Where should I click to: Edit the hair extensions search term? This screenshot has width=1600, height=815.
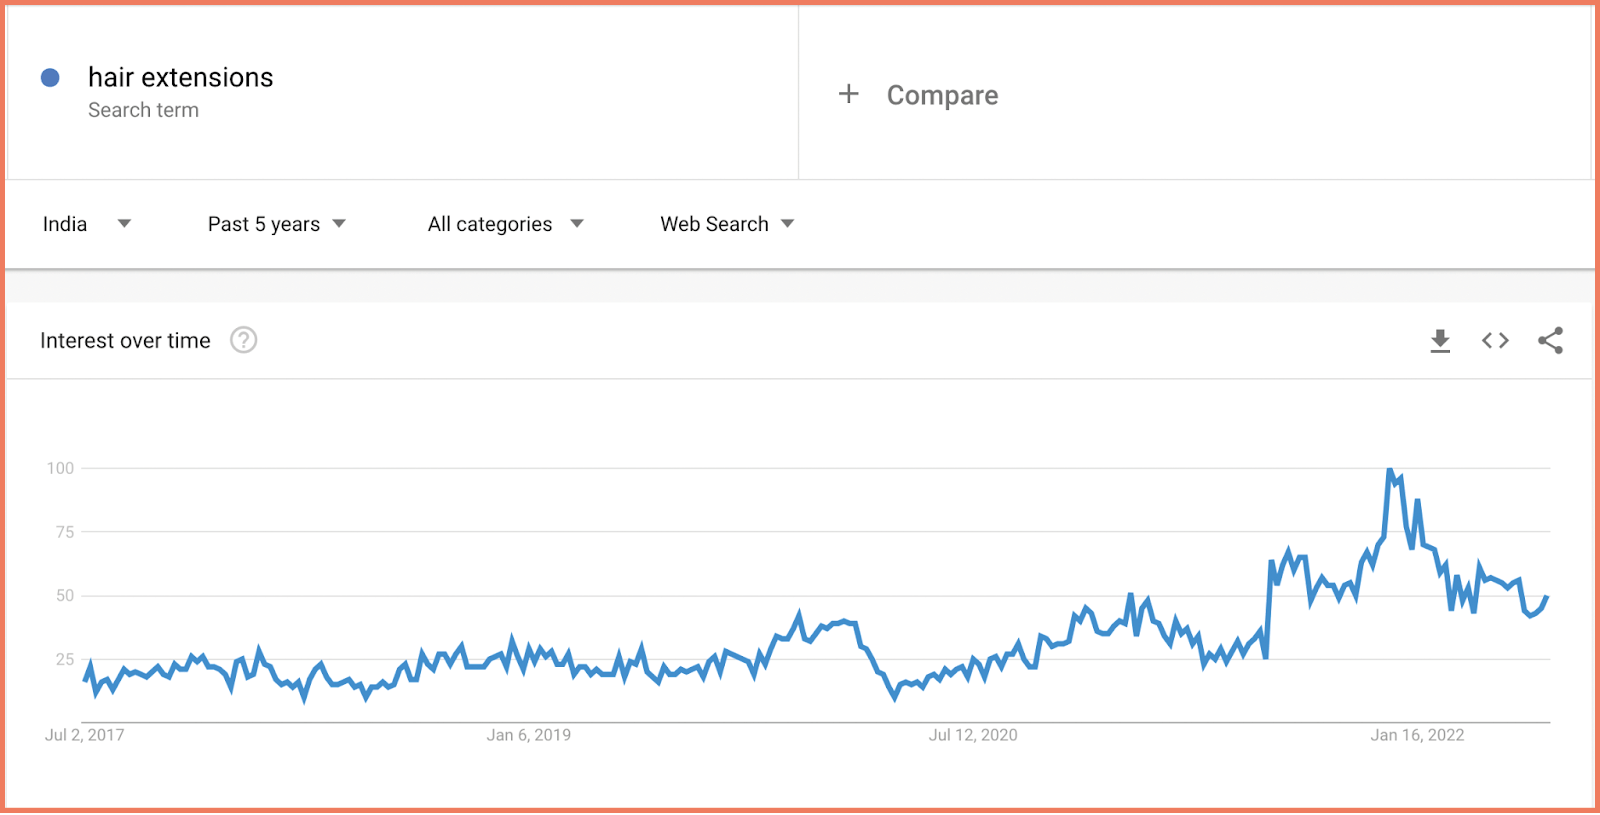(x=181, y=78)
